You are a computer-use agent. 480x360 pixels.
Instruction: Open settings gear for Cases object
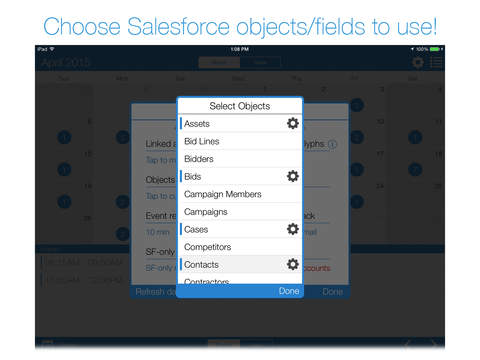(292, 229)
